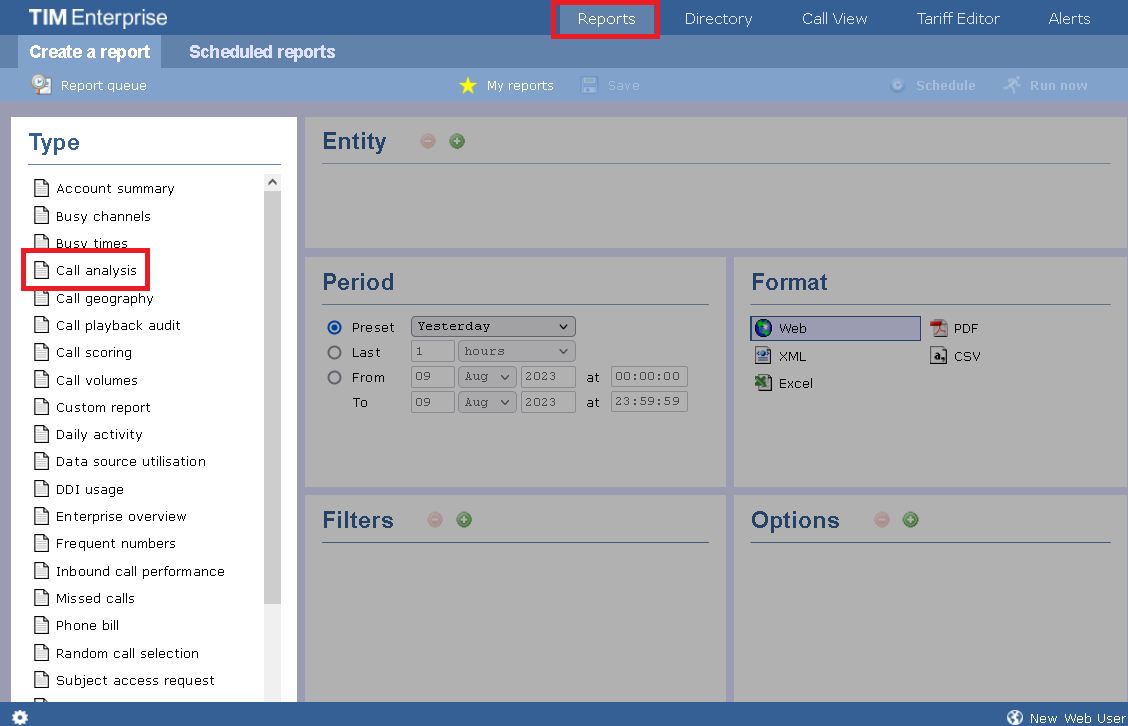1128x726 pixels.
Task: Select PDF output format
Action: pos(963,328)
